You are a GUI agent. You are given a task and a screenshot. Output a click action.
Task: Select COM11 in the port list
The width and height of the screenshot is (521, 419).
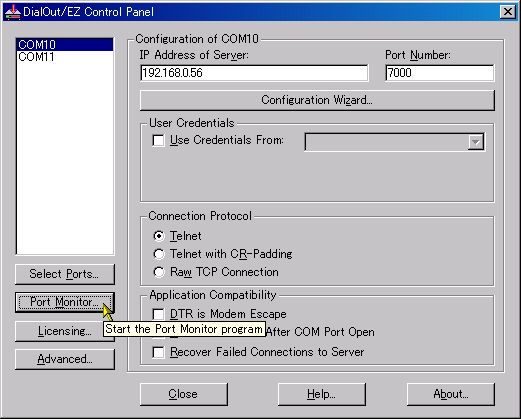(x=65, y=57)
